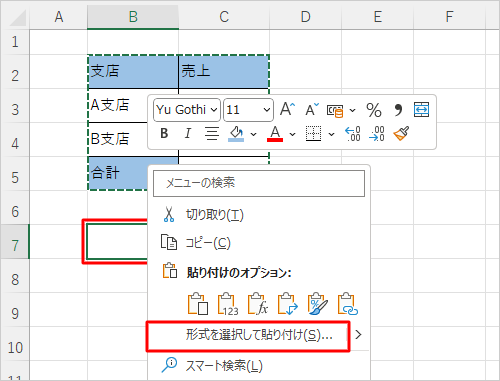Decrease decimal places
500x381 pixels.
[x=377, y=134]
